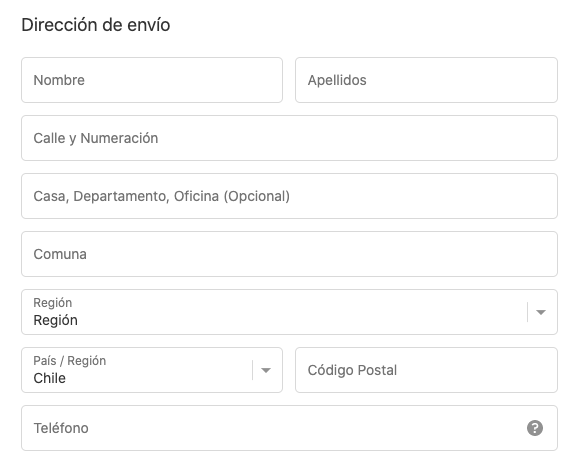The image size is (577, 460).
Task: Click into the Apellidos field
Action: [426, 80]
